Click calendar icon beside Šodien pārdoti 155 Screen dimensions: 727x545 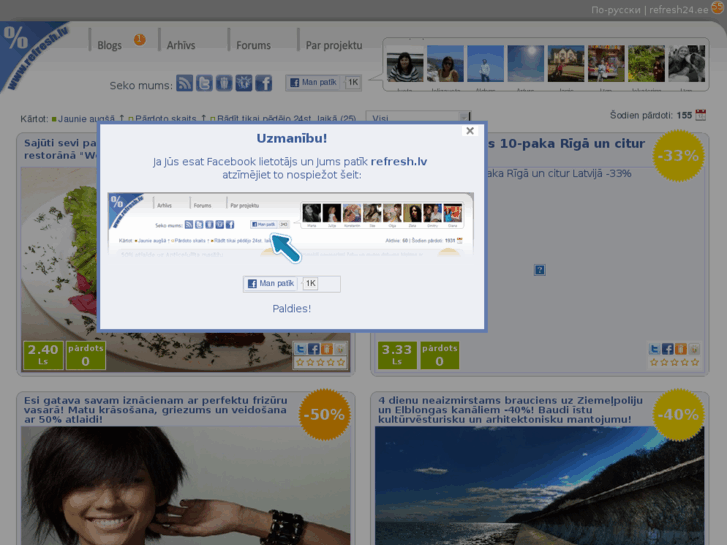701,115
